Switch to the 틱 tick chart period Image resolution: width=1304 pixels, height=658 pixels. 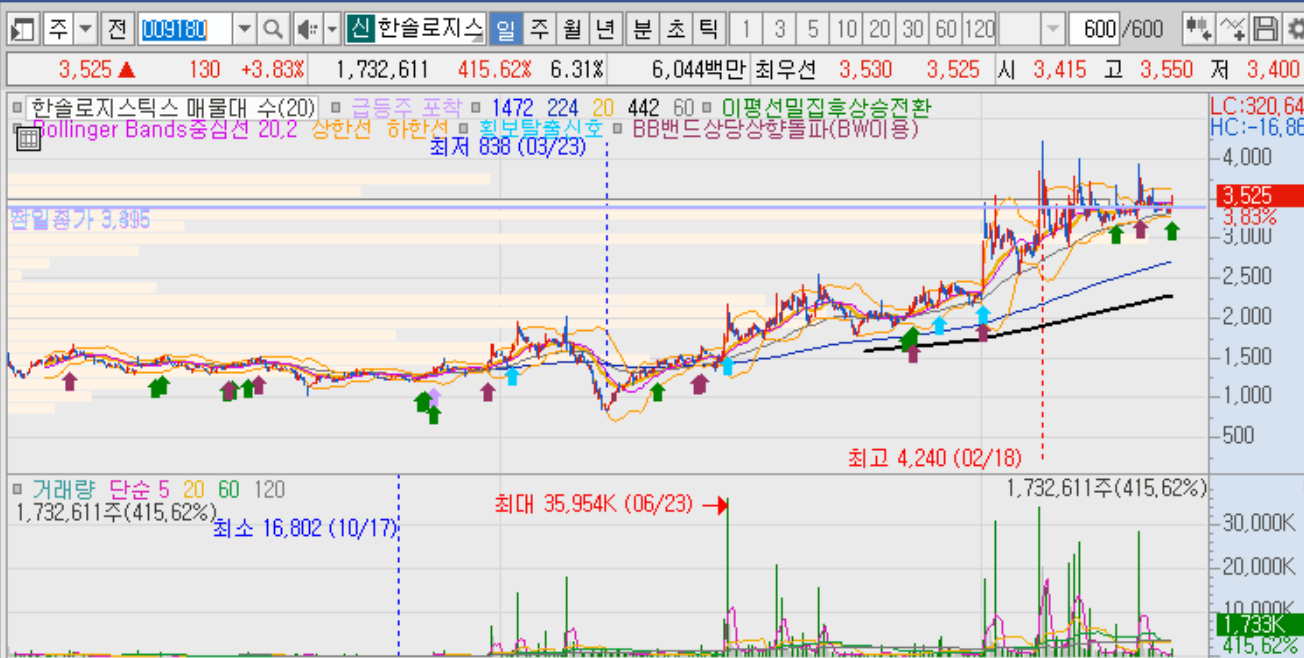pos(709,30)
